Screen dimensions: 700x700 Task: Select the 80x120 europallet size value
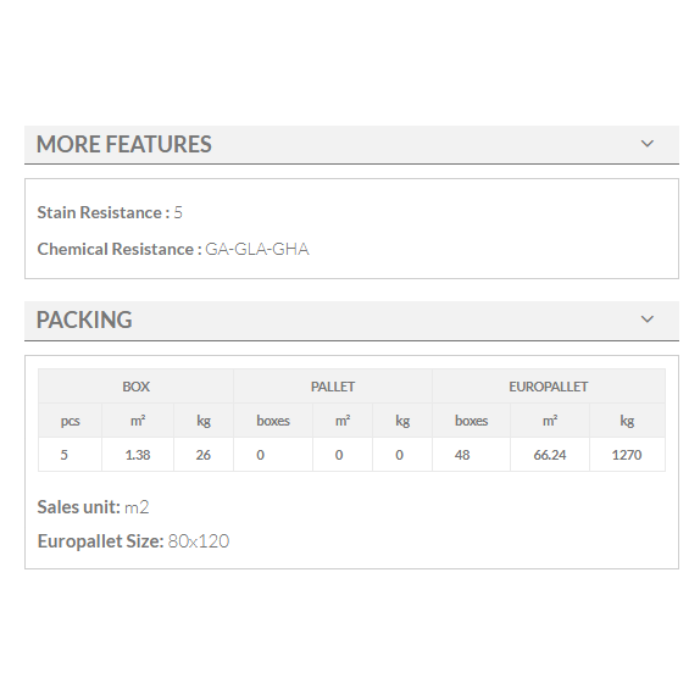[x=199, y=541]
